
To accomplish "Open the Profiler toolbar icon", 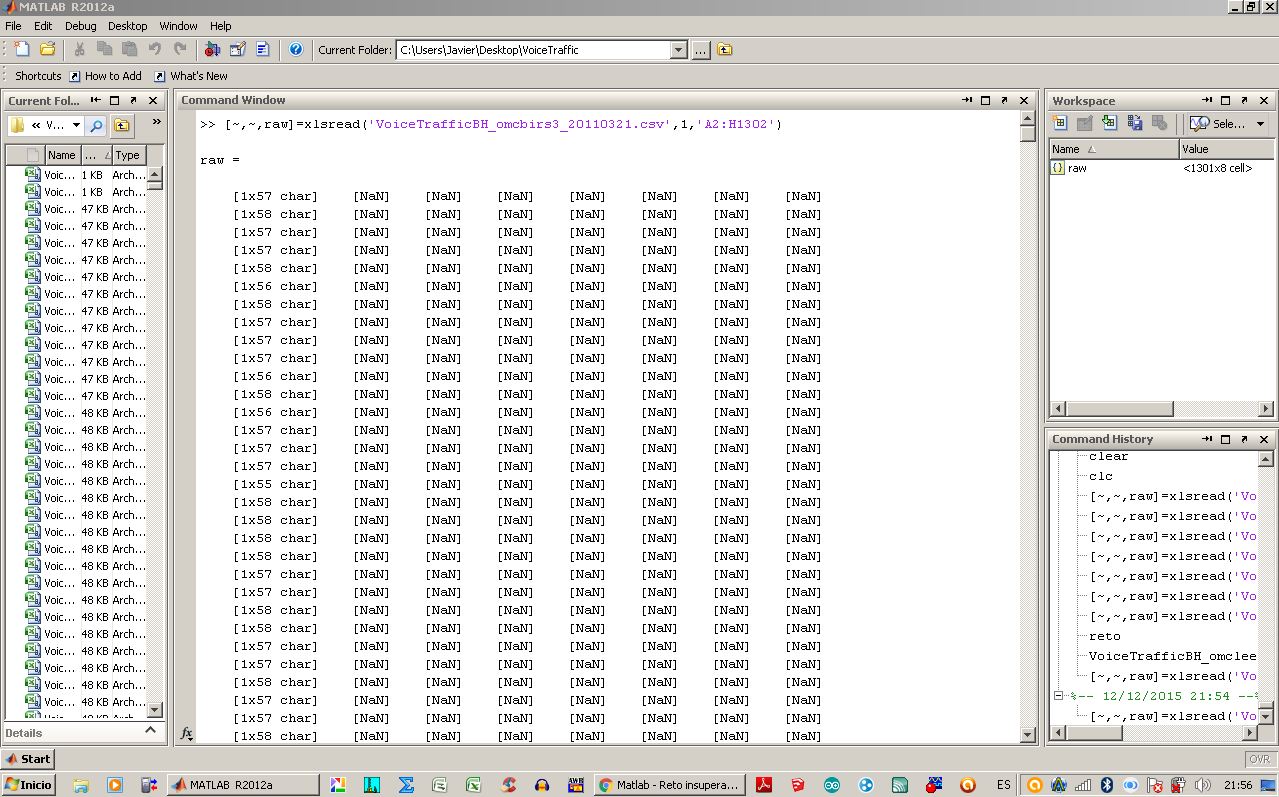I will [262, 49].
